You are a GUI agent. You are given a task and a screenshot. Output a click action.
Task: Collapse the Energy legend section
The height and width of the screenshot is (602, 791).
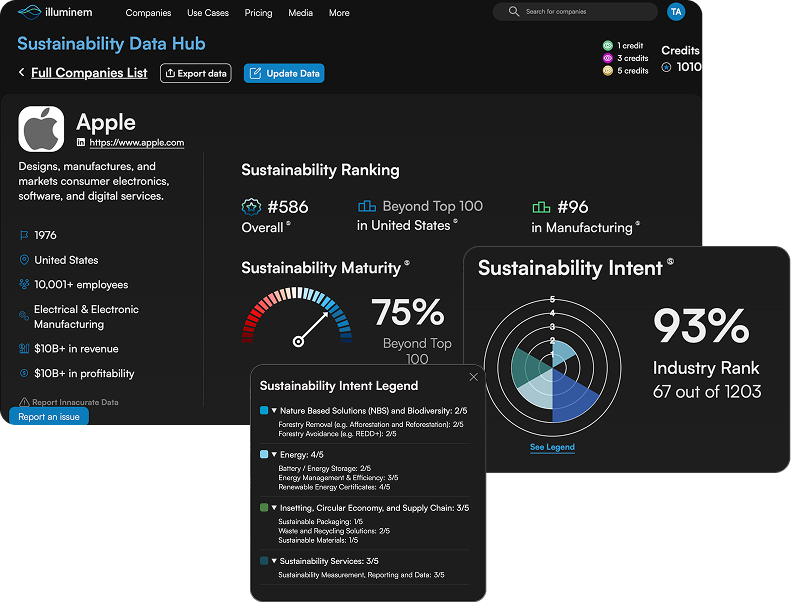pyautogui.click(x=274, y=455)
